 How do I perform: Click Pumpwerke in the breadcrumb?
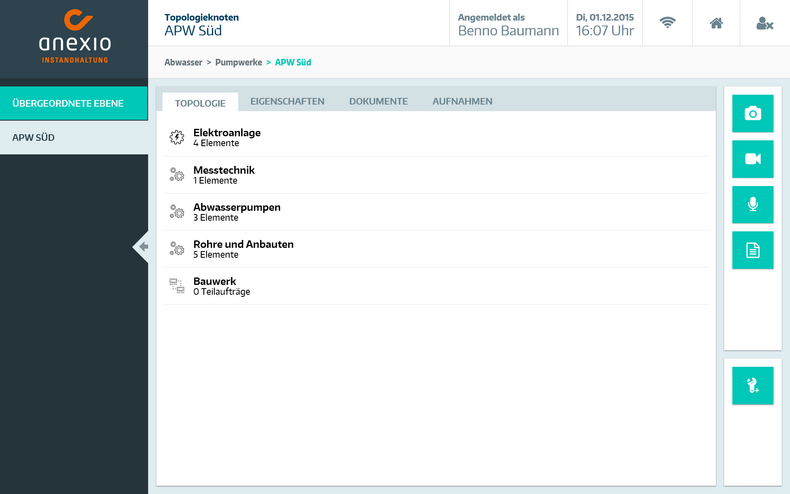pos(238,62)
